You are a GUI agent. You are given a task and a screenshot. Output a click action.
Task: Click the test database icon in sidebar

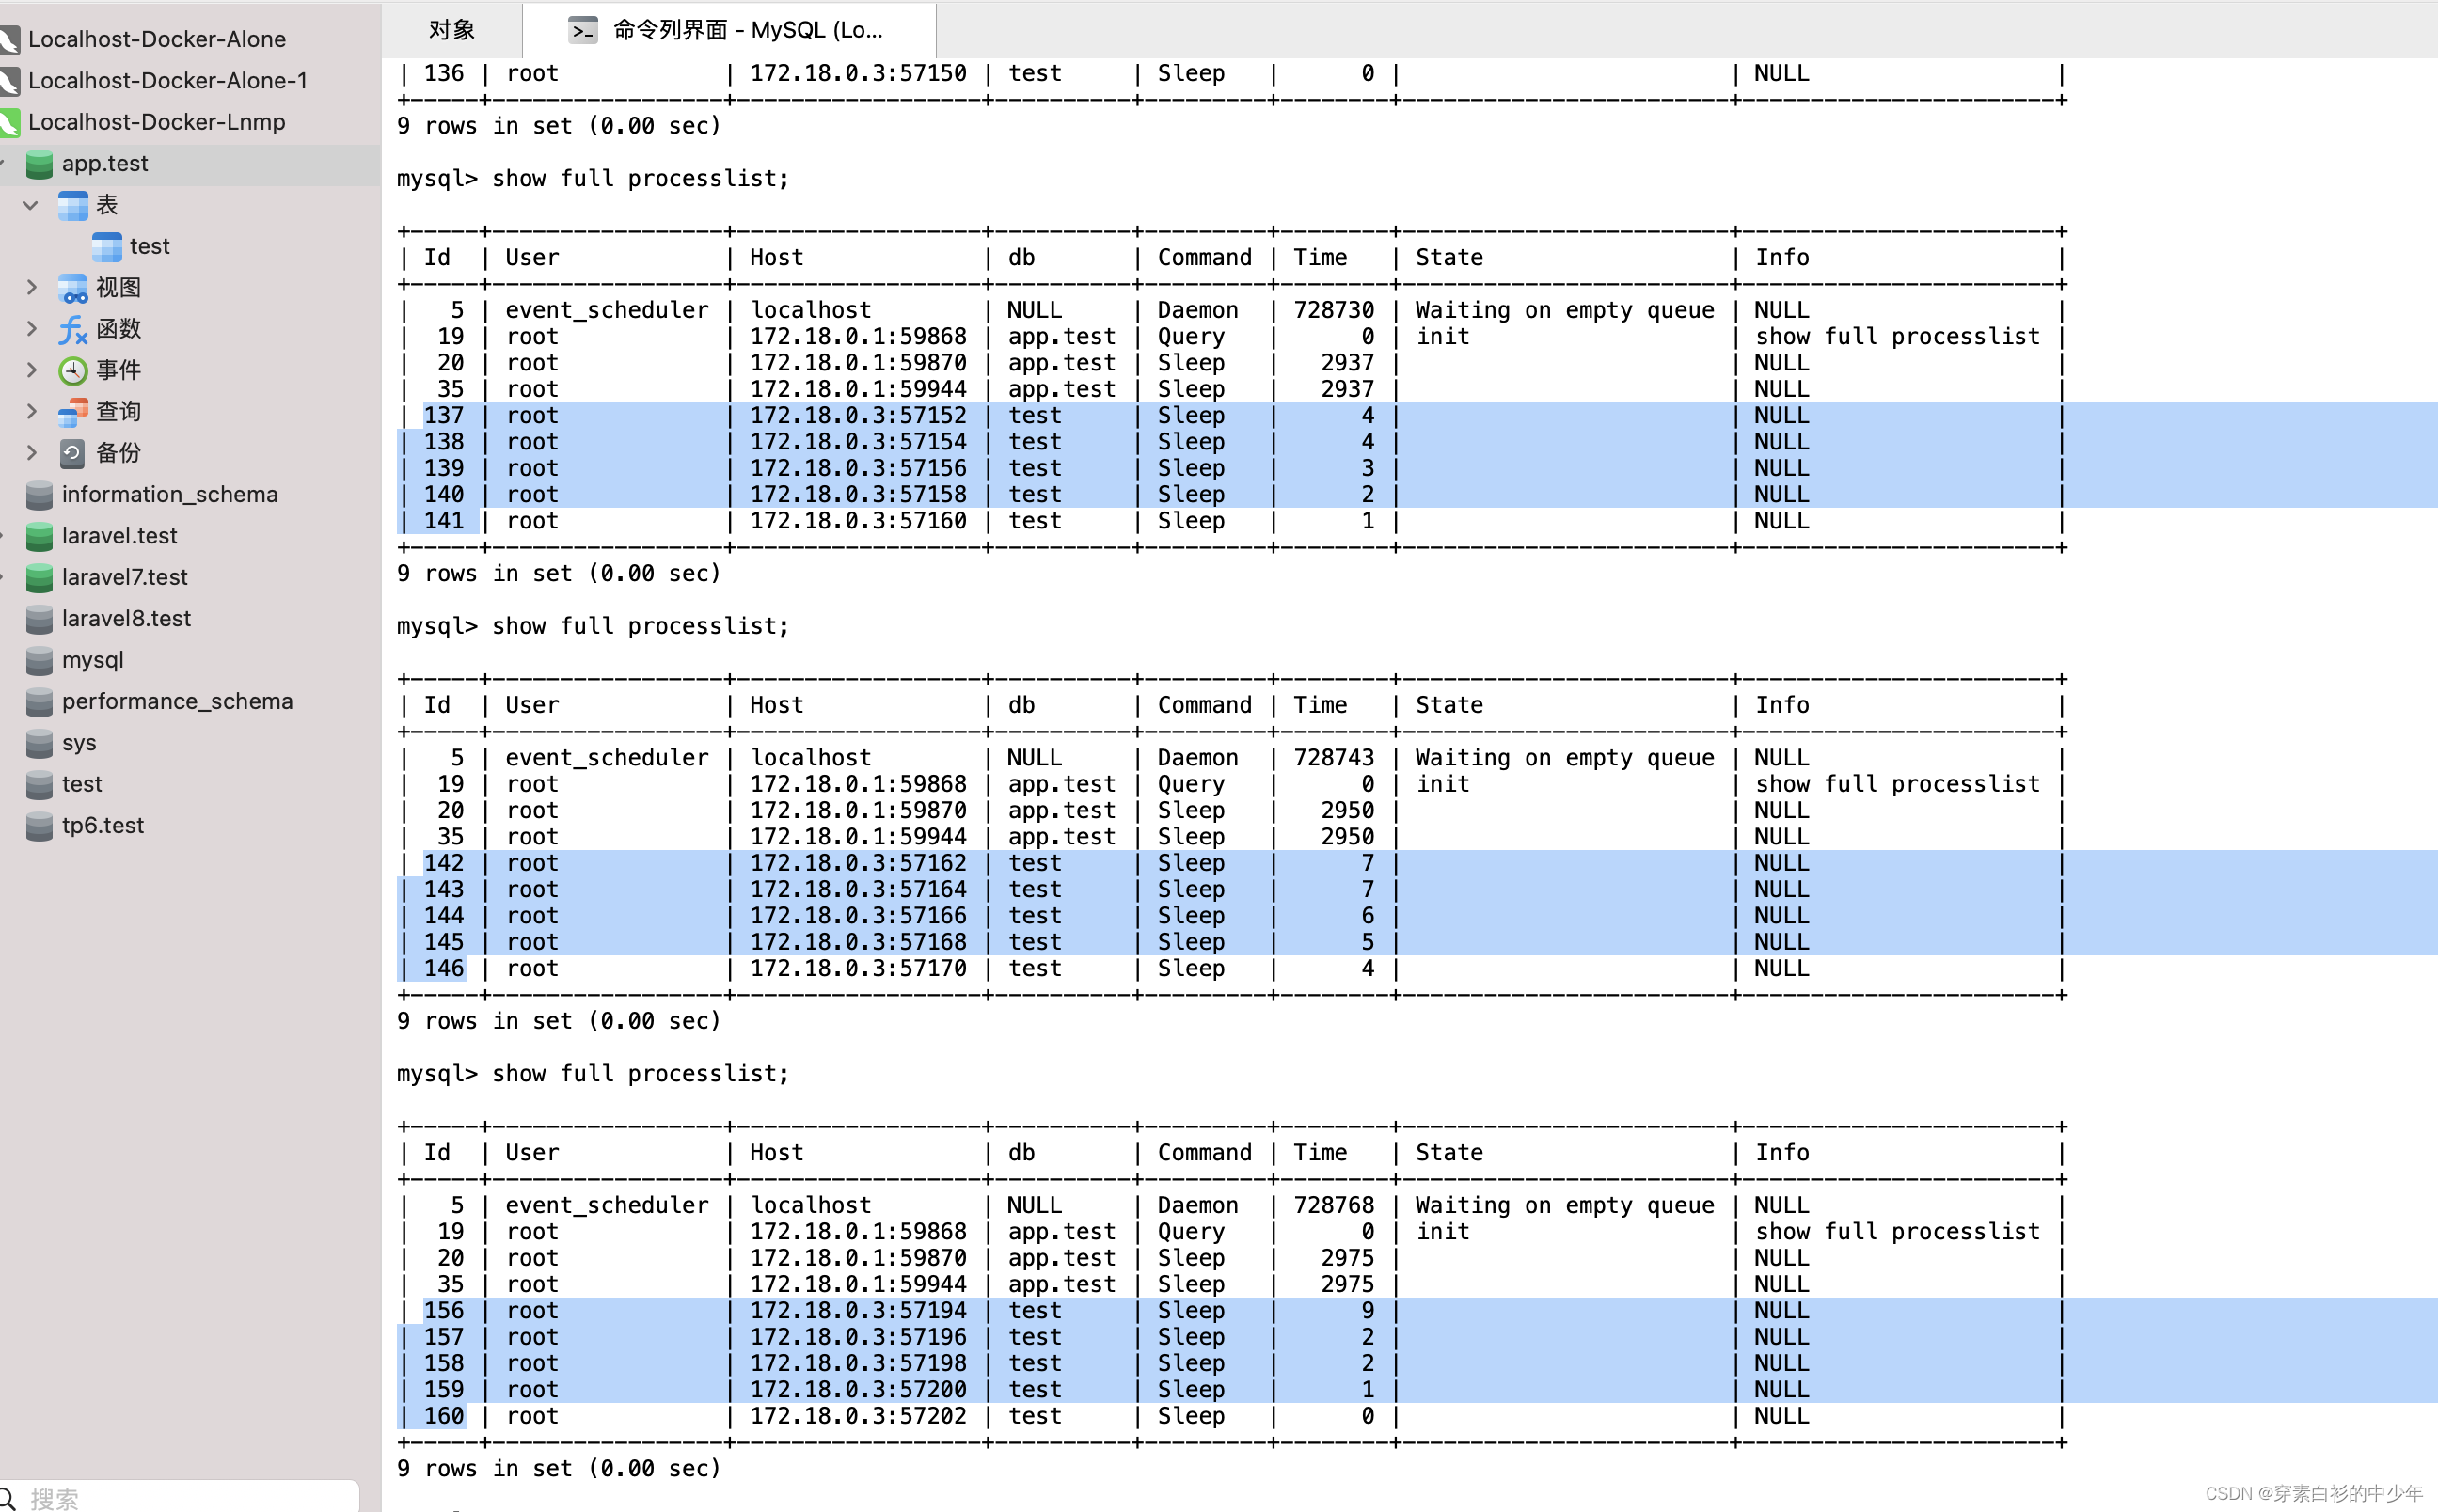(39, 784)
